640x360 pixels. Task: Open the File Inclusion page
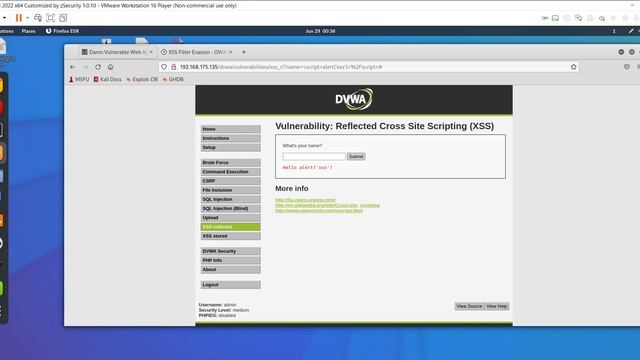tap(231, 190)
